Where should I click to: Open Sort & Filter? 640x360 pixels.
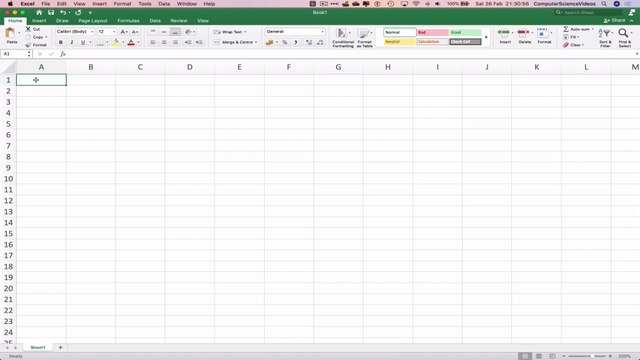click(x=605, y=38)
